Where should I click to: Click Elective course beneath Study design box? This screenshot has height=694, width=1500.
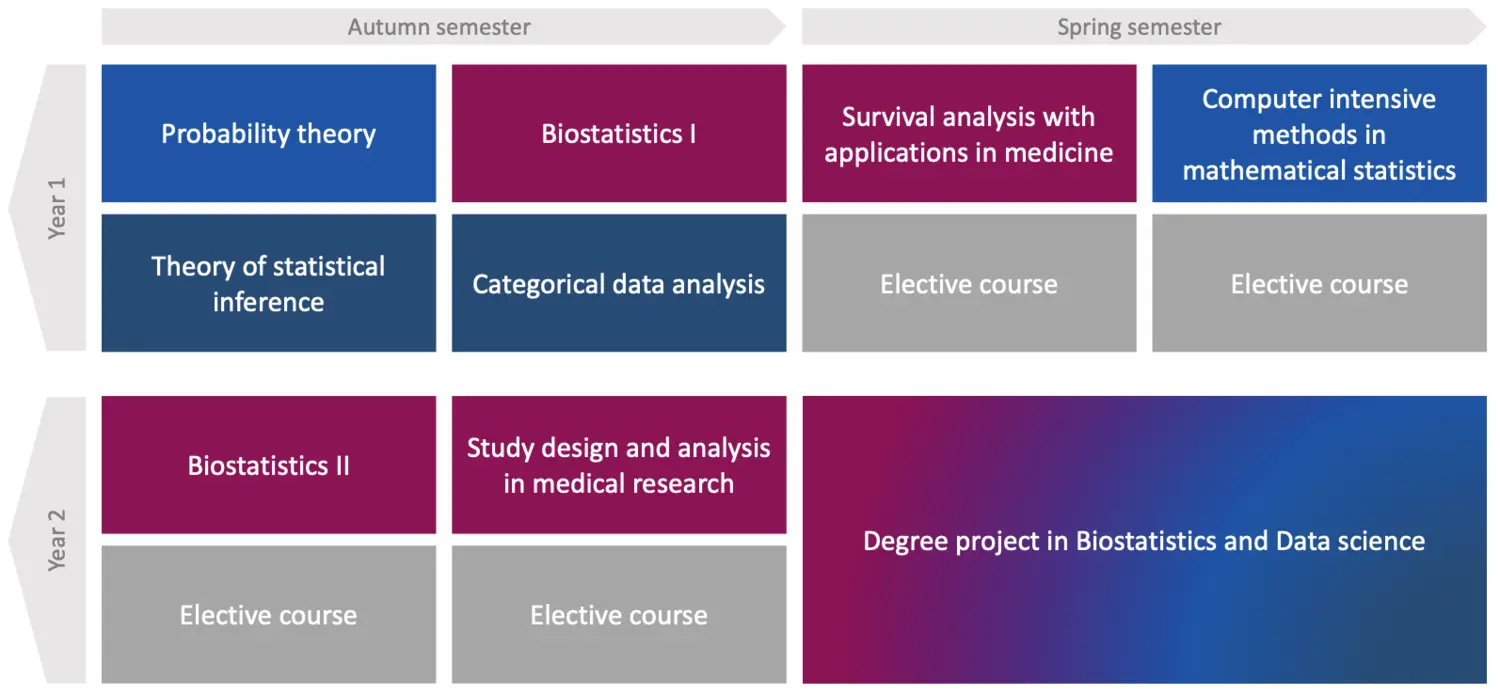(619, 614)
